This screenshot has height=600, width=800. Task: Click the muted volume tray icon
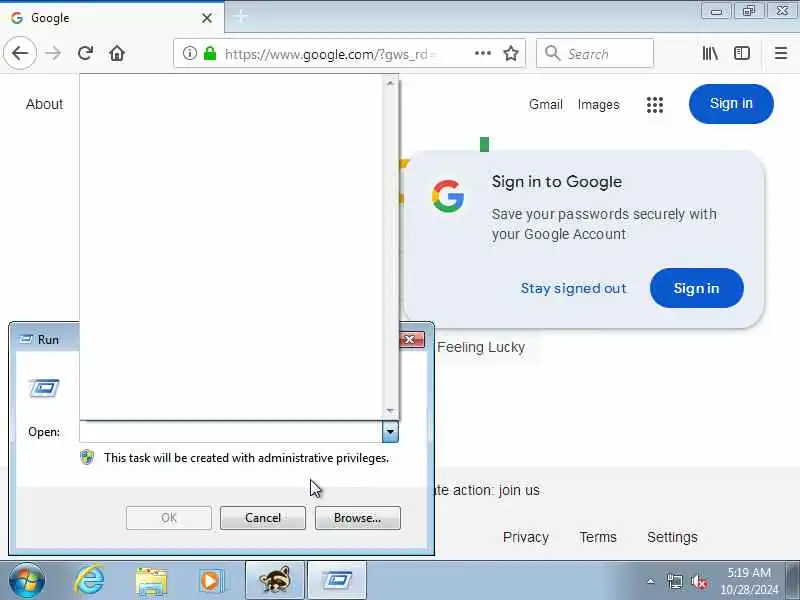point(698,582)
